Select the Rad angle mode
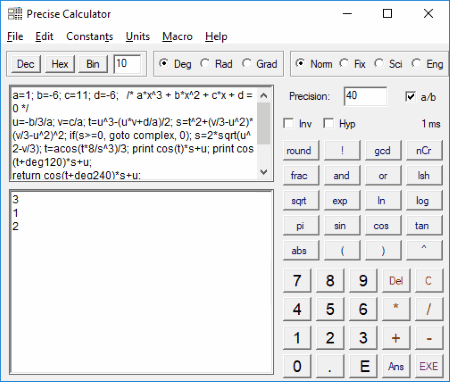 click(x=216, y=64)
